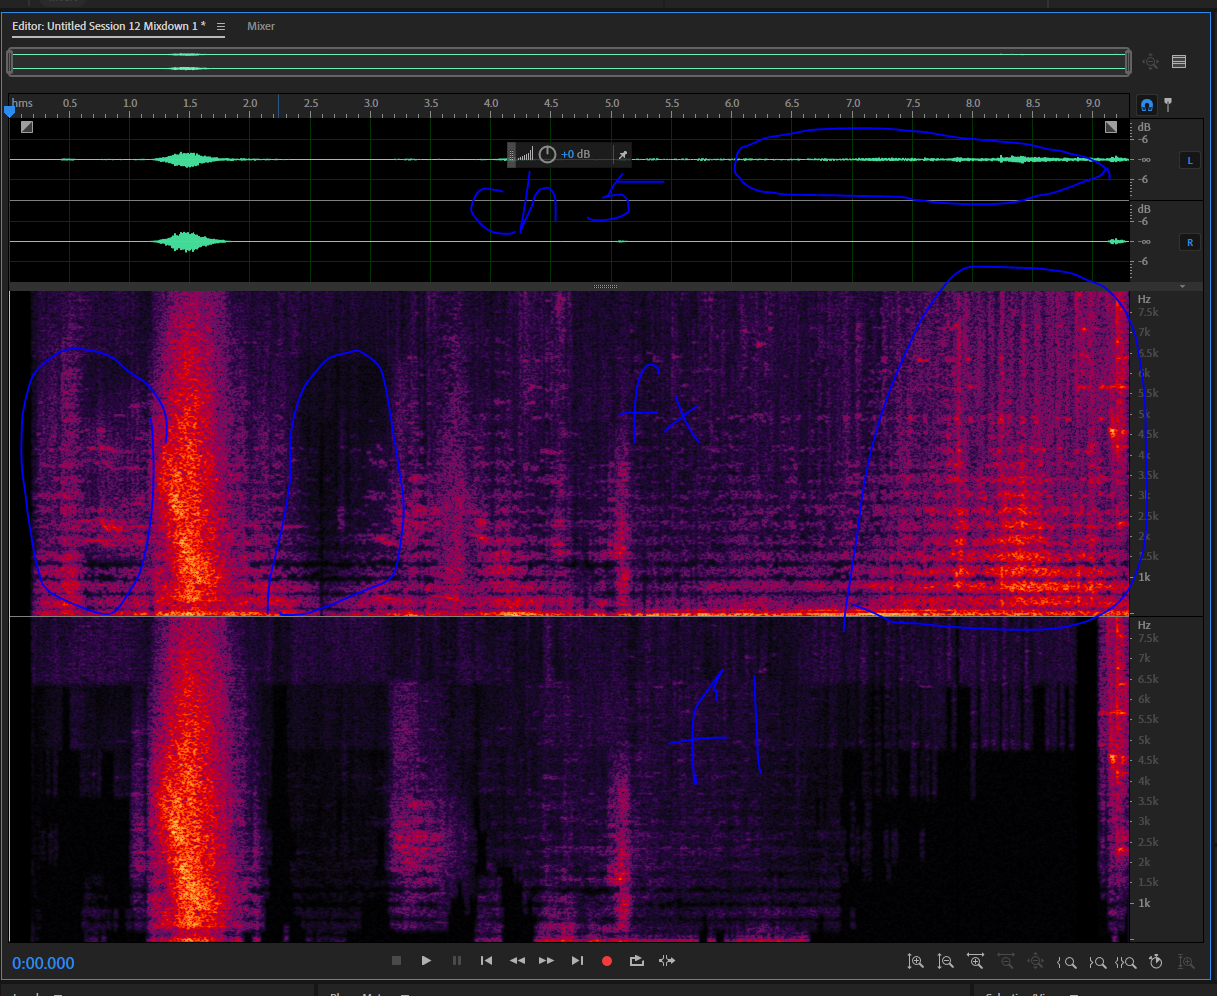
Task: Move playhead to previous marker
Action: pos(486,961)
